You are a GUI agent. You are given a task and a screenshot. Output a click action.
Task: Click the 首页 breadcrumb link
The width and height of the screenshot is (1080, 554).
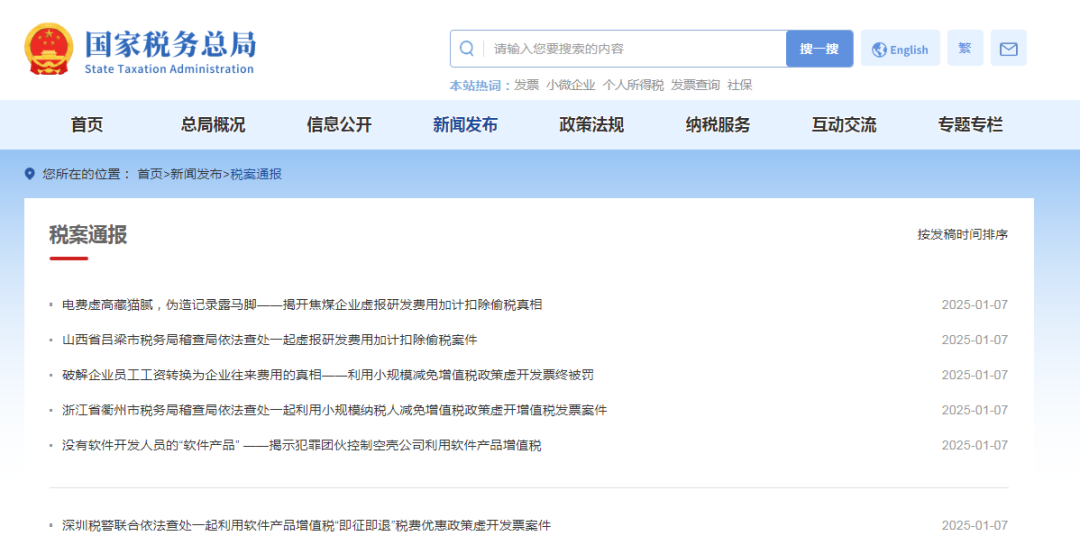click(149, 174)
